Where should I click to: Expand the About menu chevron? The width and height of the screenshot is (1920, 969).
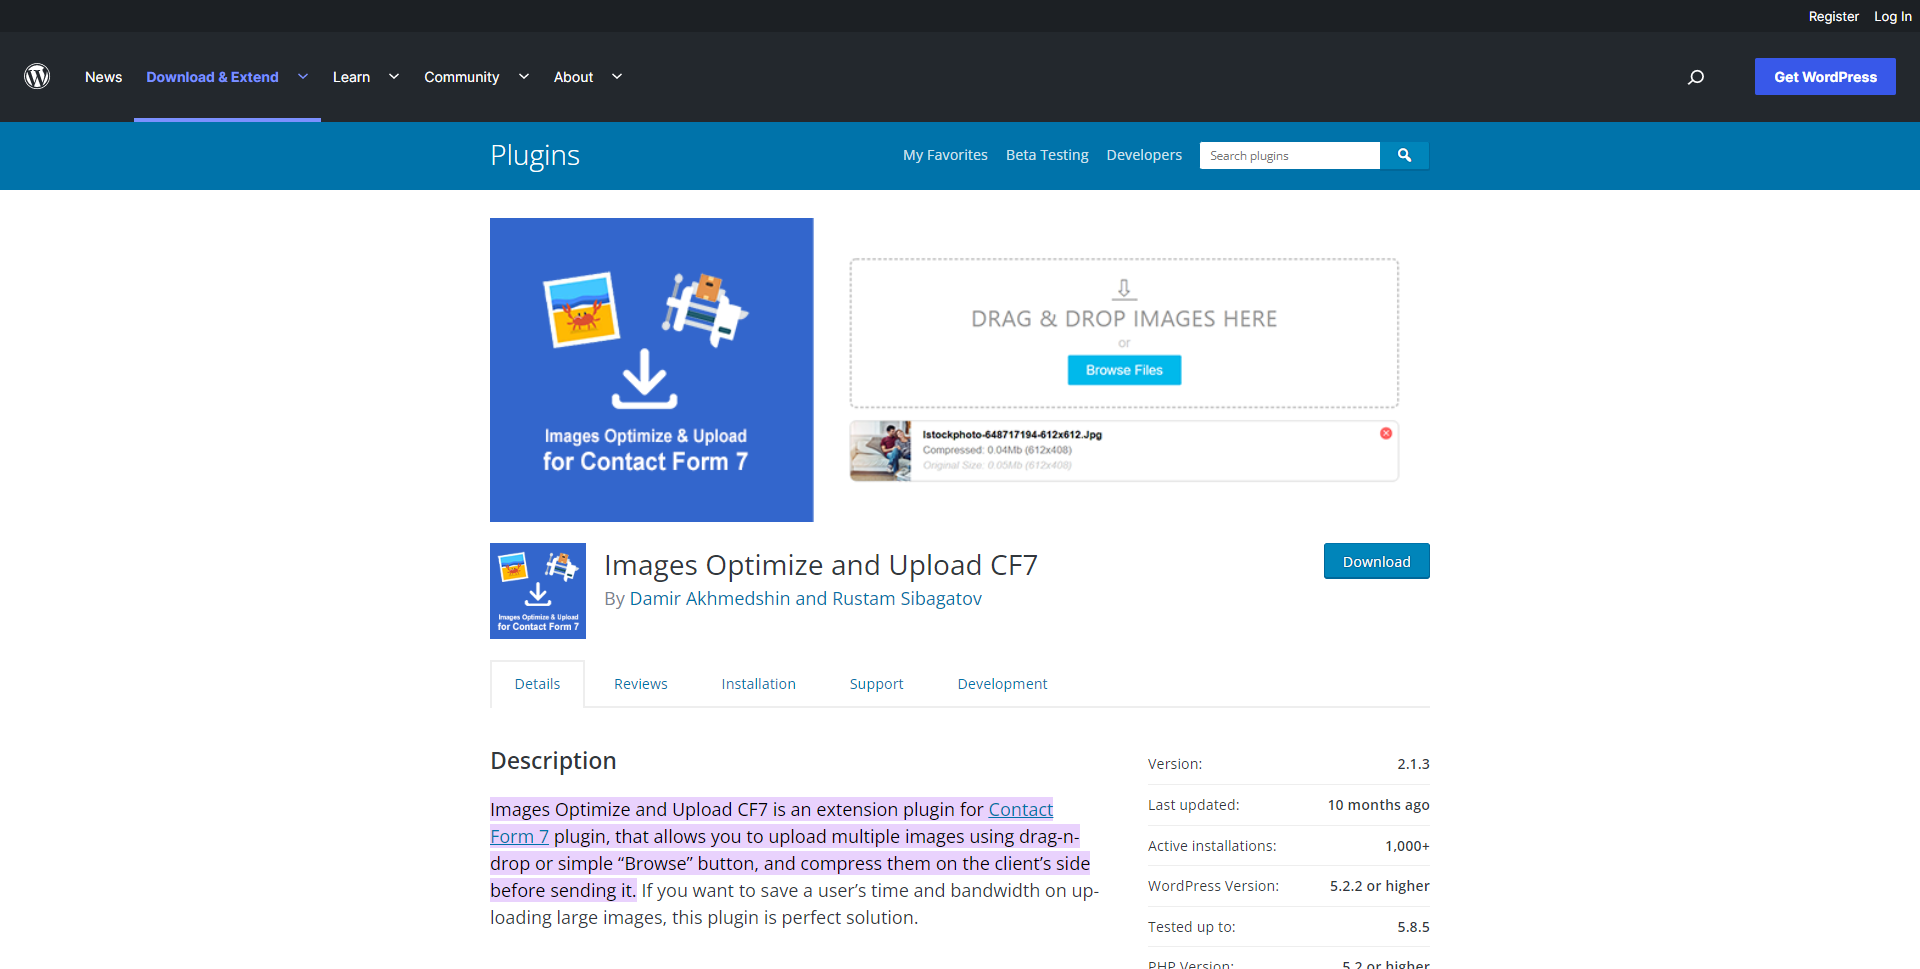point(617,77)
